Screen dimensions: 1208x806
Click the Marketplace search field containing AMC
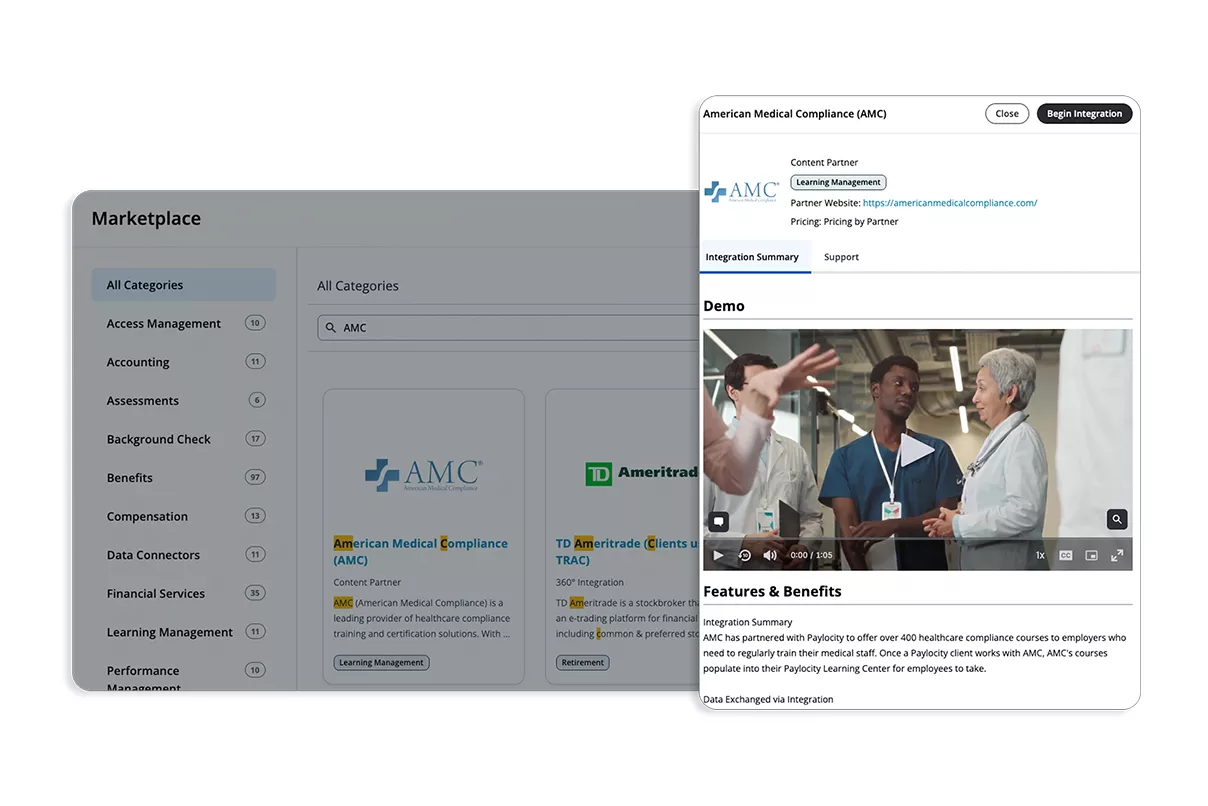[x=506, y=328]
